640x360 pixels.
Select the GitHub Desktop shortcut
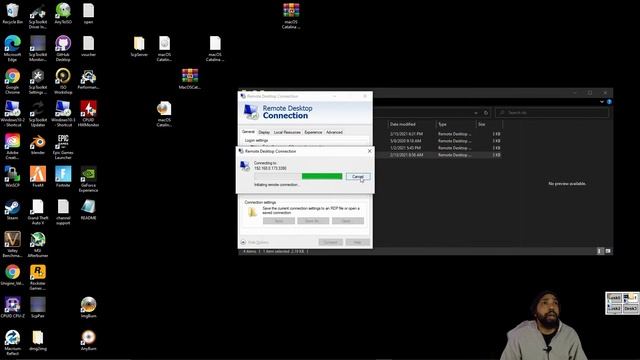coord(63,48)
